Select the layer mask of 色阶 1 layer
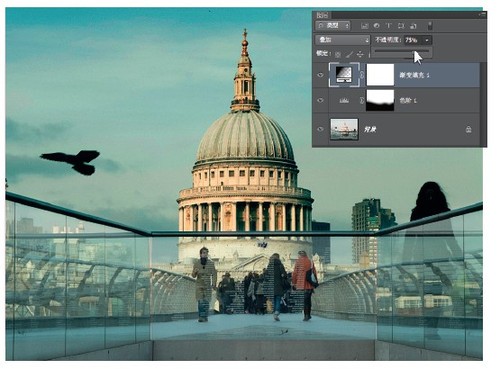 pos(380,100)
